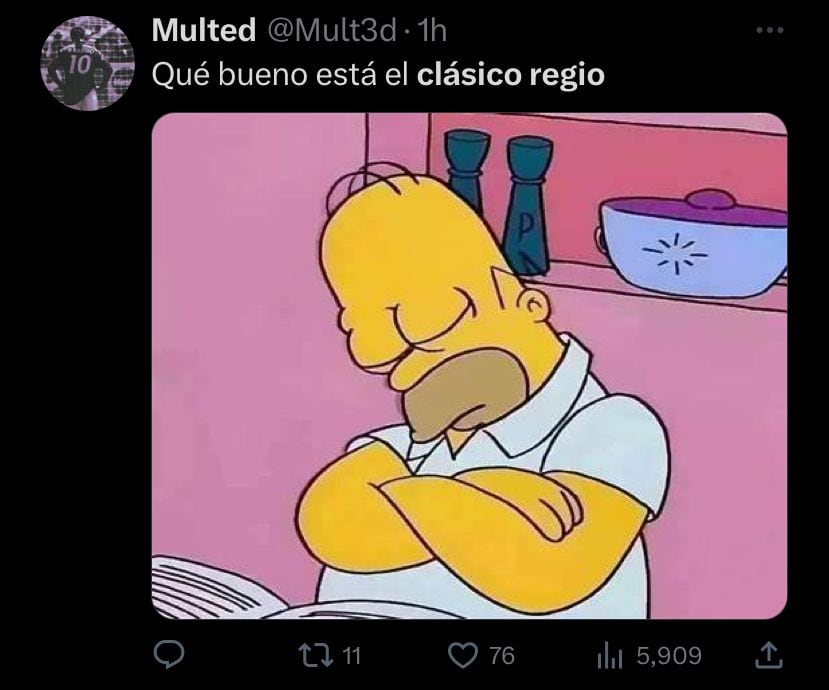Click the tweet text "Qué bueno está el"
This screenshot has height=690, width=829.
pos(280,75)
